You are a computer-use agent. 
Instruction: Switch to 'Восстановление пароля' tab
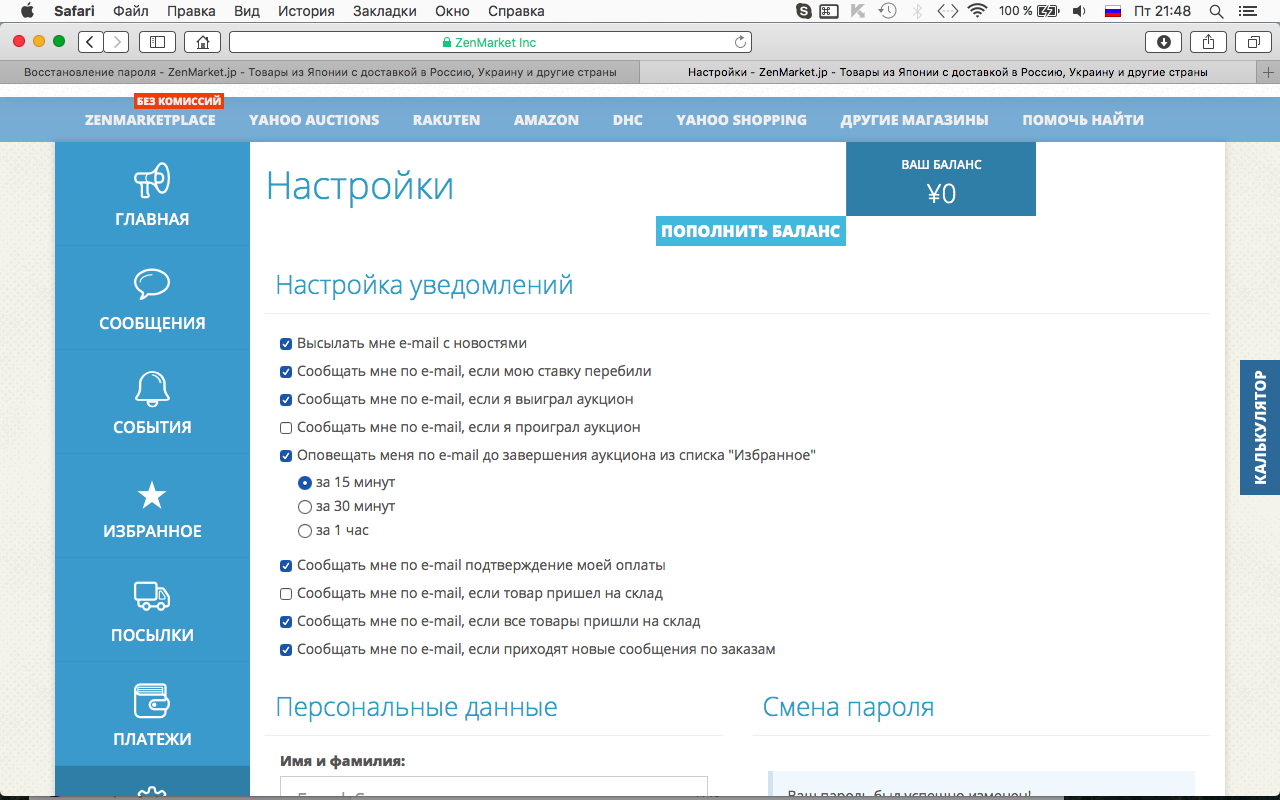point(320,72)
